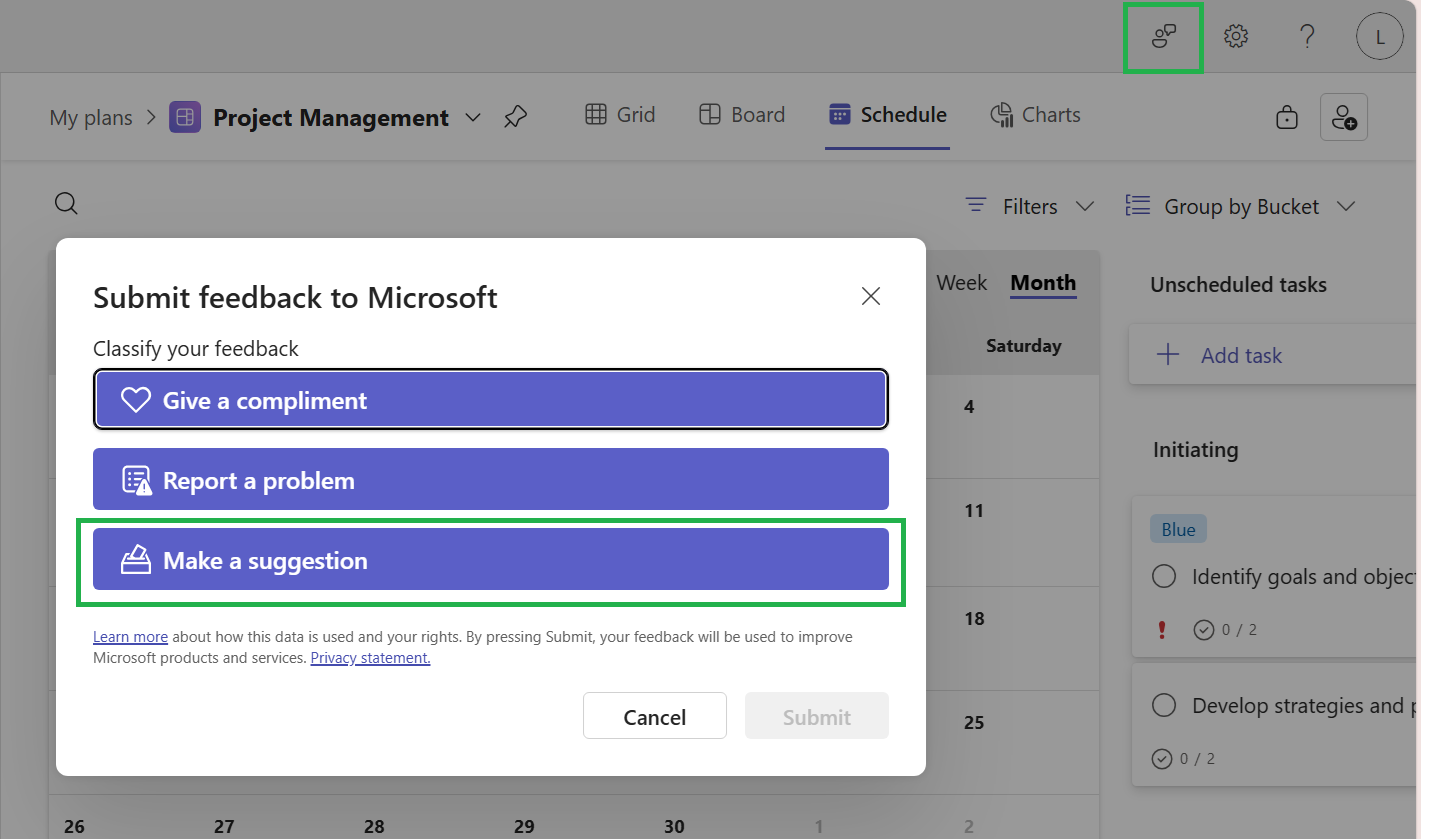Open the Identify goals task card
Viewport: 1455px width, 839px height.
(1275, 576)
